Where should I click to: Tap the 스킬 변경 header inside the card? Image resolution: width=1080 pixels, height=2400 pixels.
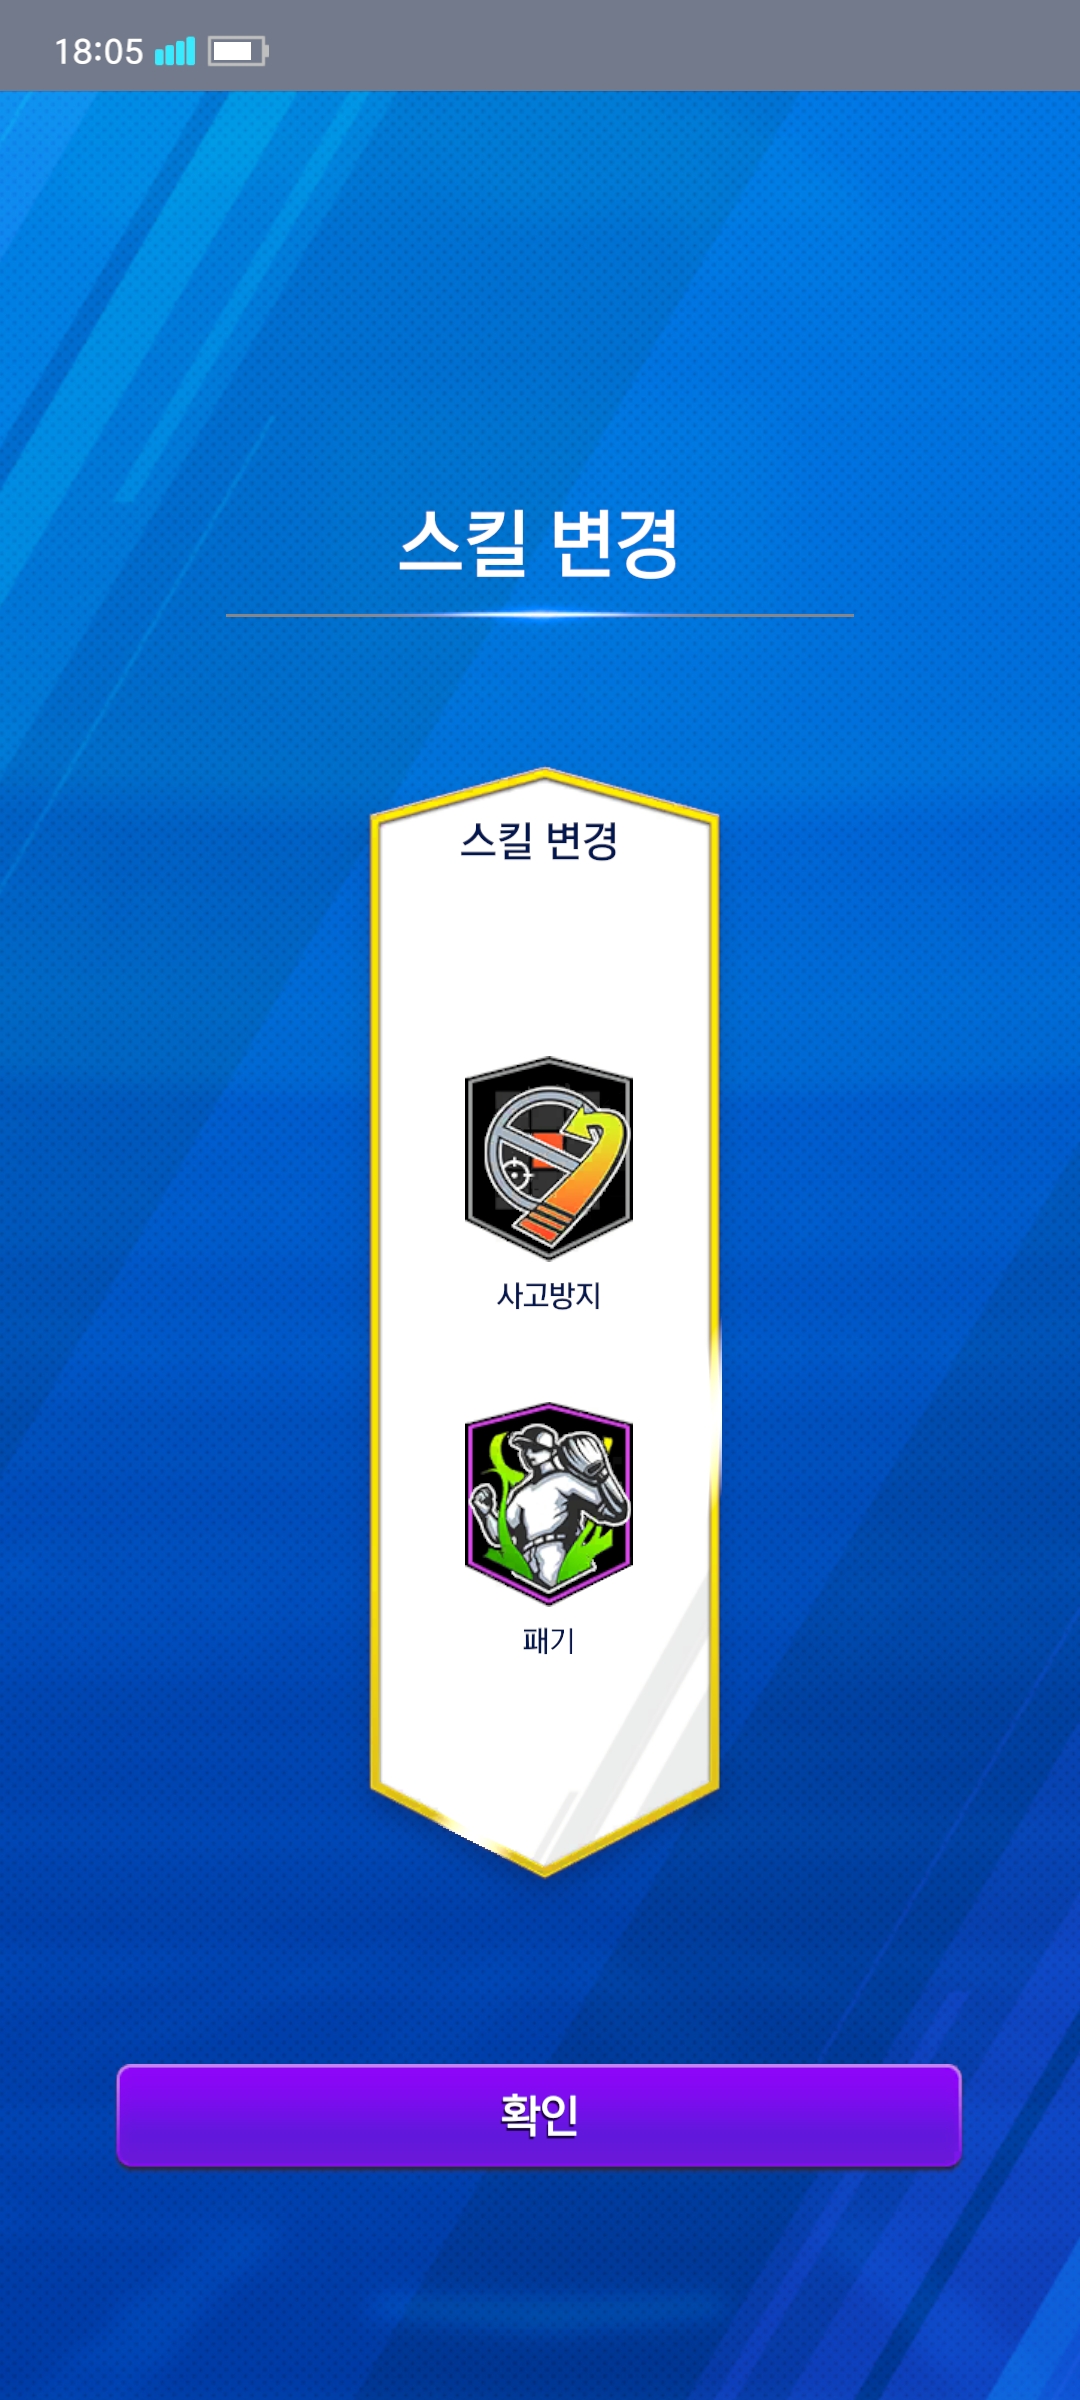click(x=539, y=840)
